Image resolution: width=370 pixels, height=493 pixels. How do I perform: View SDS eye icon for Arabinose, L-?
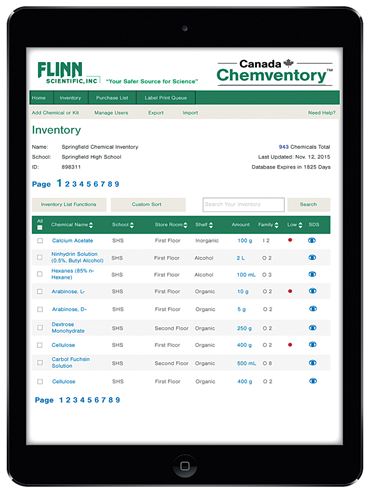[x=312, y=291]
